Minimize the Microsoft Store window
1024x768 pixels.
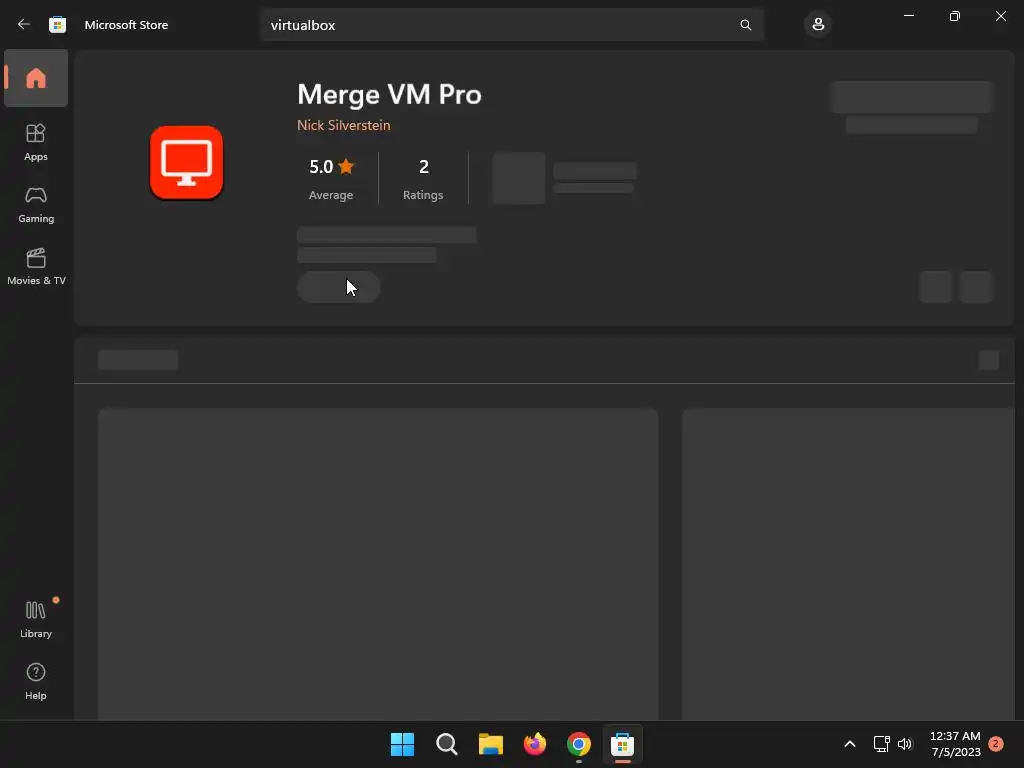click(x=908, y=16)
